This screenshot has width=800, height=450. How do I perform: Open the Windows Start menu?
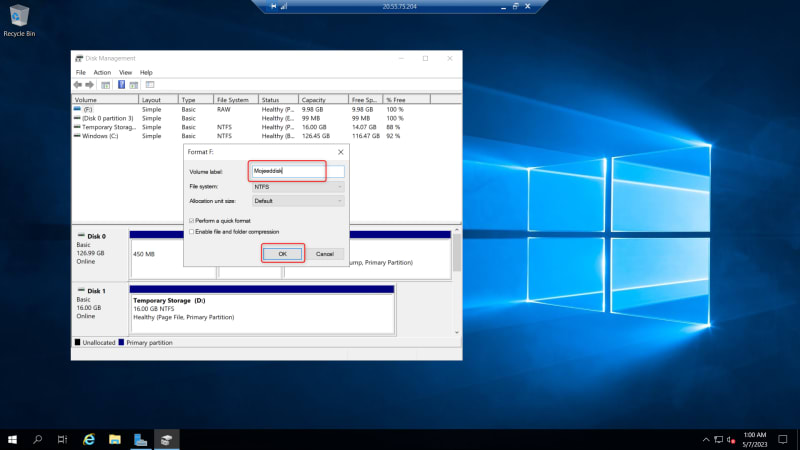(x=12, y=439)
